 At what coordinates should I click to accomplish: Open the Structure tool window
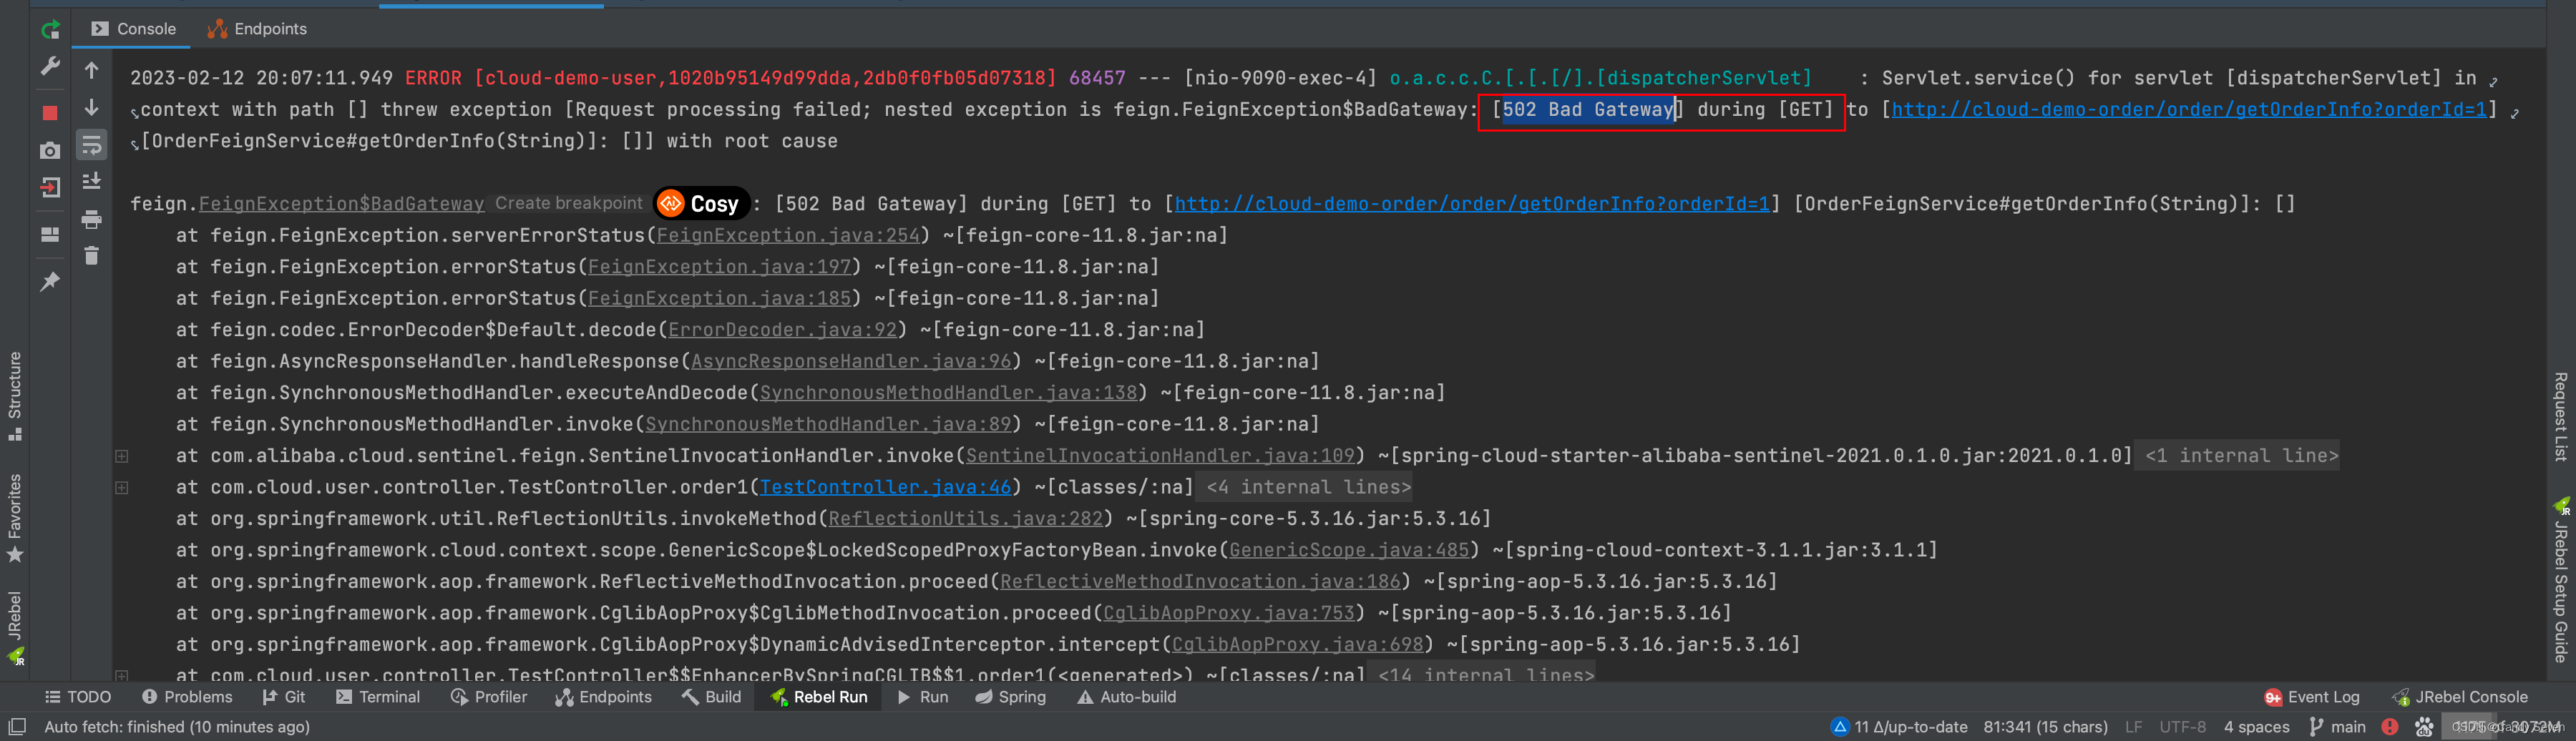(15, 396)
